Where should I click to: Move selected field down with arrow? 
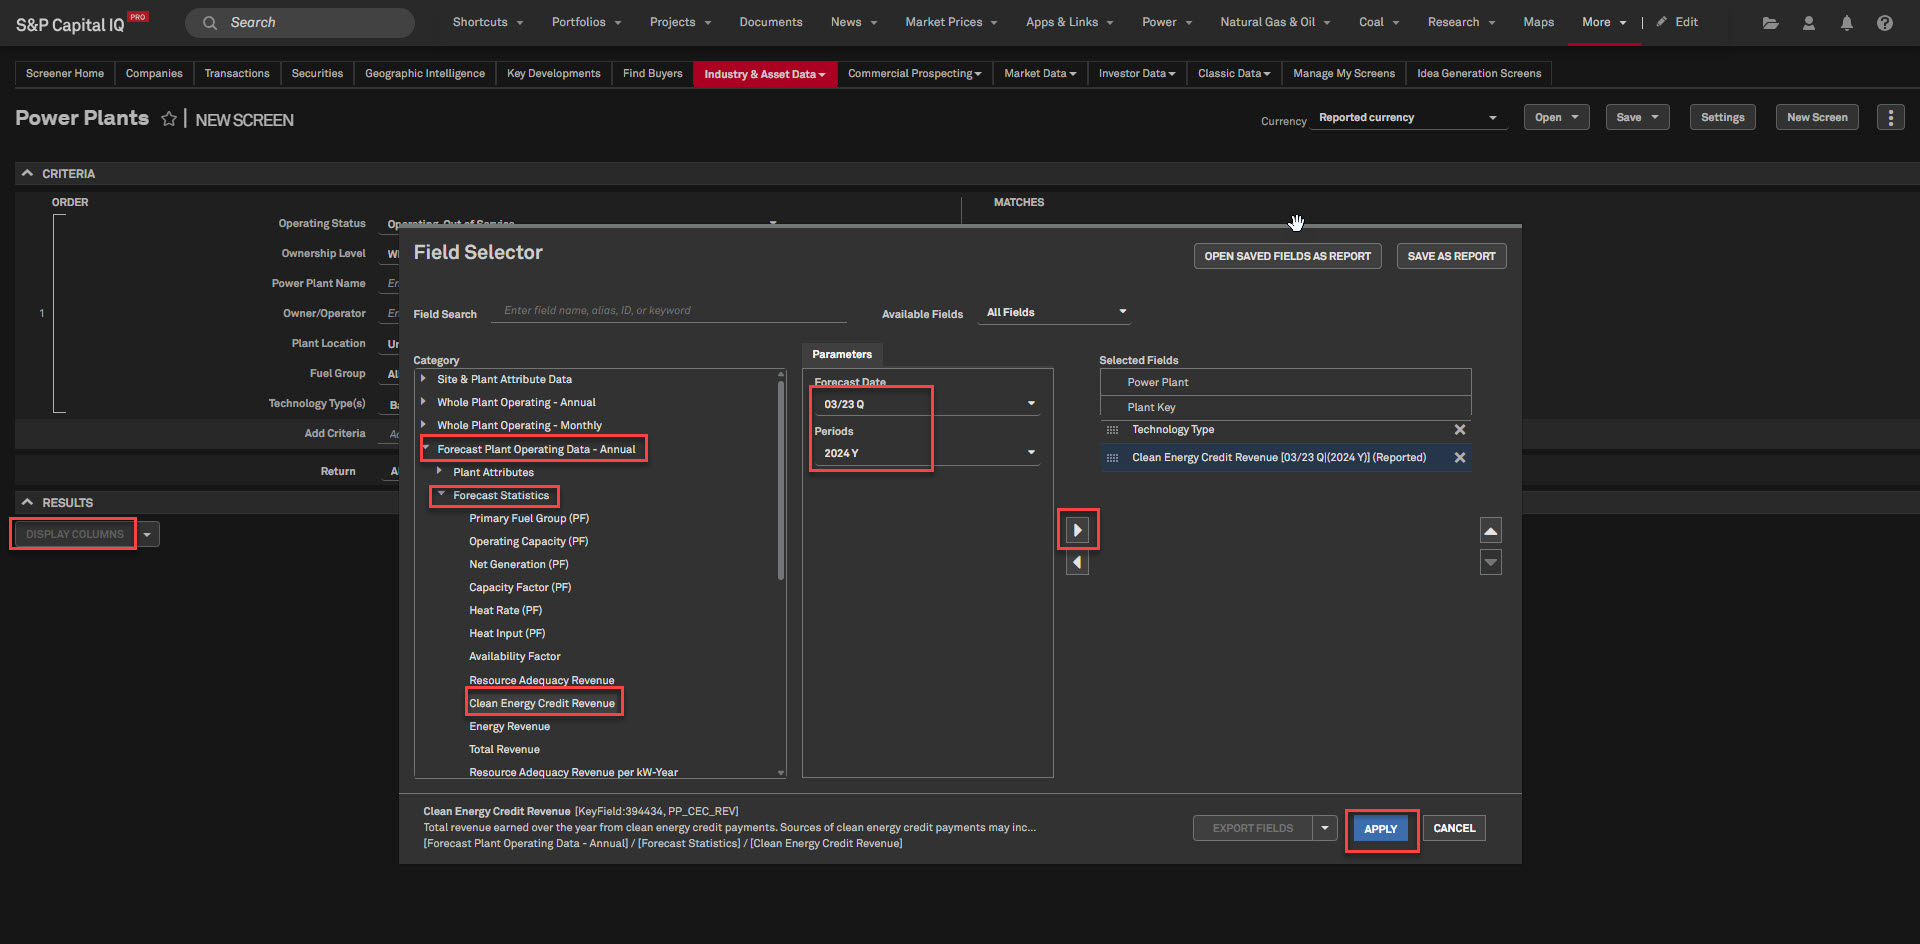(x=1490, y=563)
